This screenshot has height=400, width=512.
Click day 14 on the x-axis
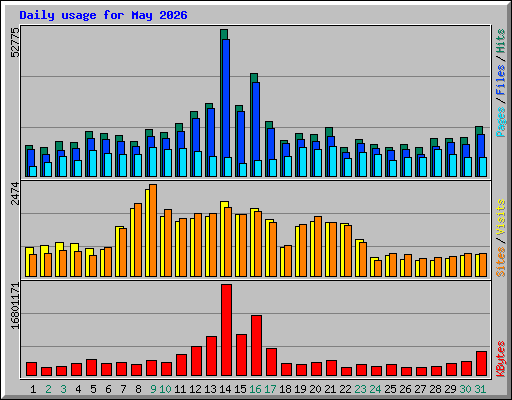[225, 389]
